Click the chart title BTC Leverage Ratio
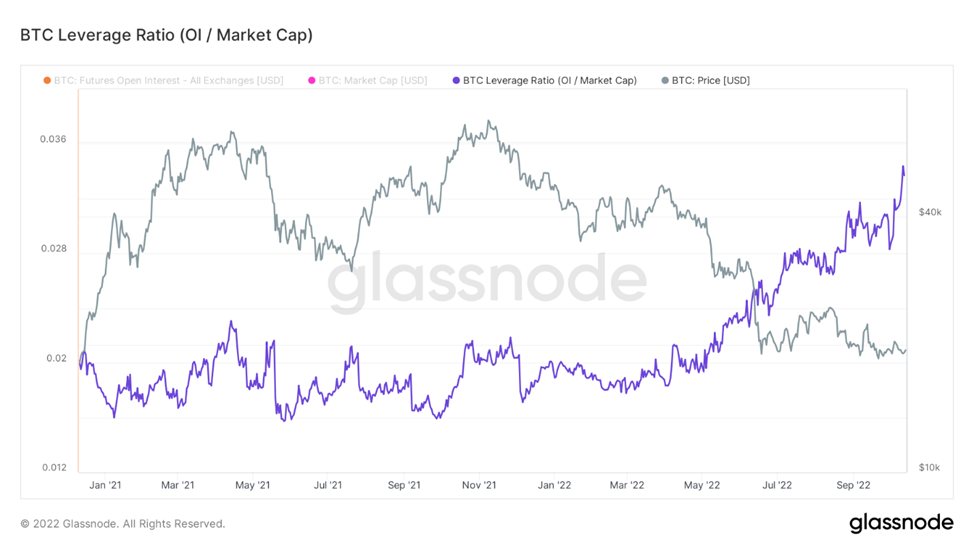The width and height of the screenshot is (974, 548). [166, 35]
